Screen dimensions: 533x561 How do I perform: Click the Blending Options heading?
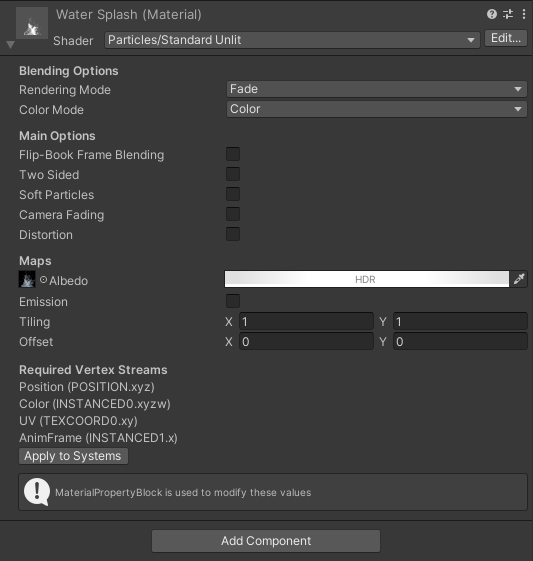(x=69, y=71)
